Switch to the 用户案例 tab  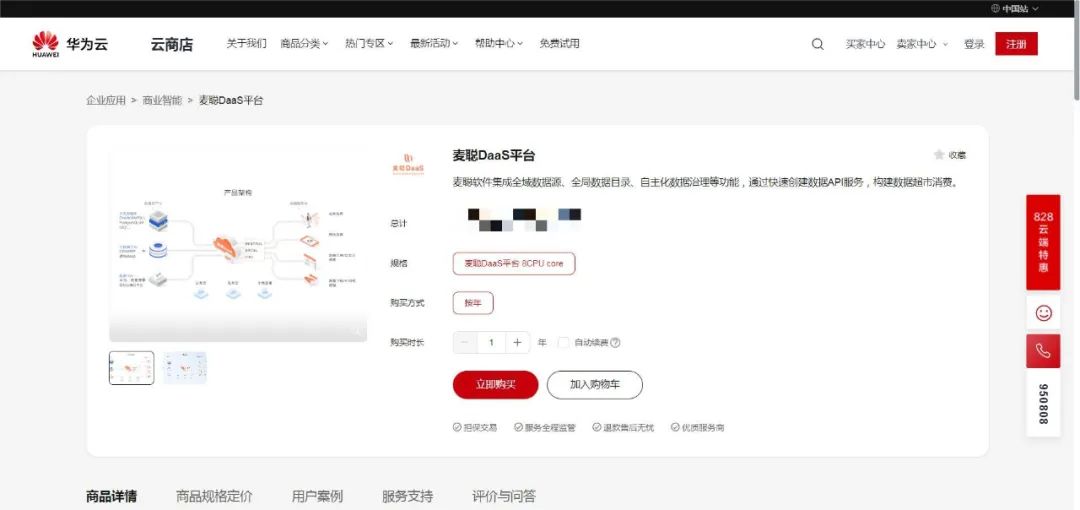pos(318,496)
